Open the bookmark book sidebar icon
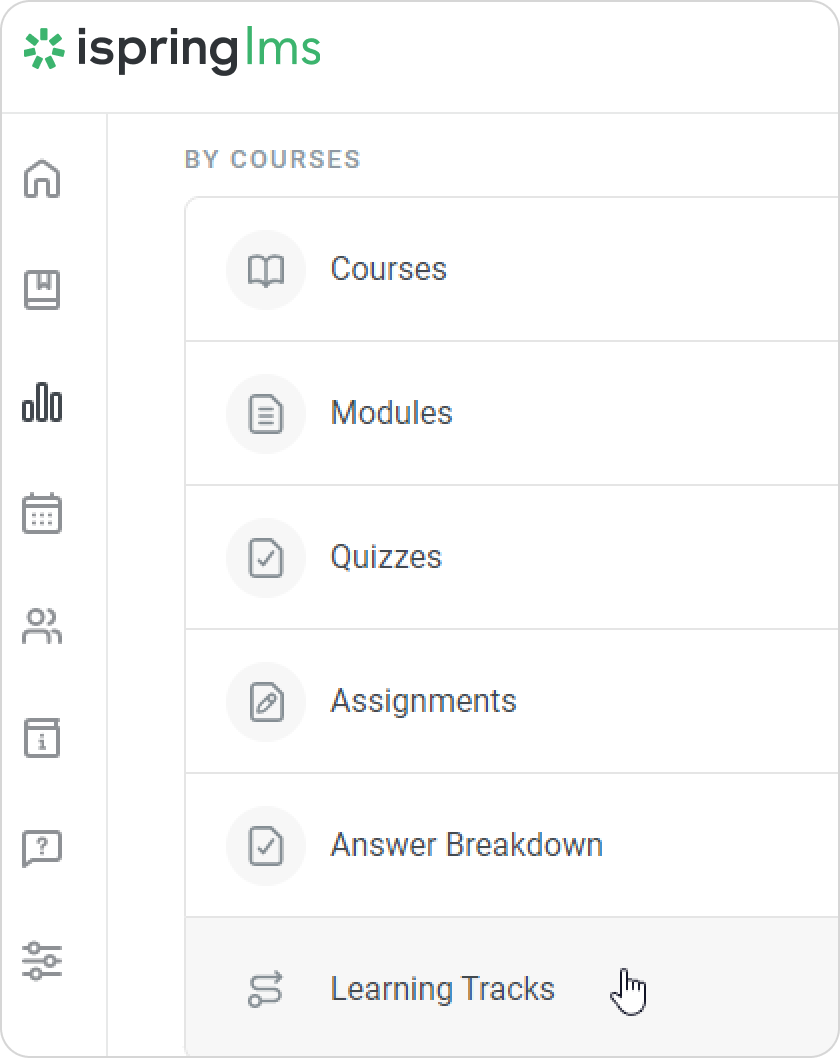Screen dimensions: 840x1058 coord(42,290)
